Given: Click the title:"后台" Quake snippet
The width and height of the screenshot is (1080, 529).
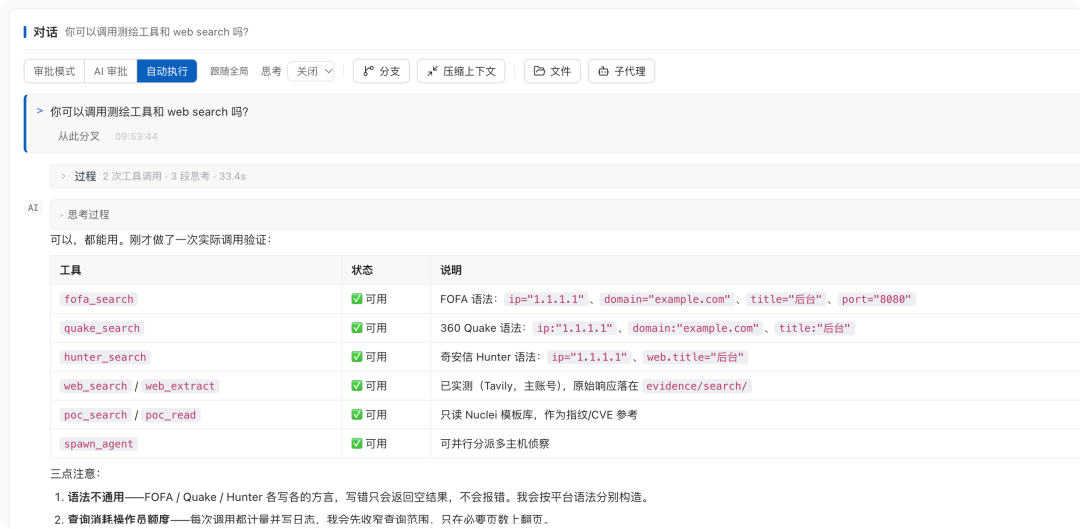Looking at the screenshot, I should [815, 329].
